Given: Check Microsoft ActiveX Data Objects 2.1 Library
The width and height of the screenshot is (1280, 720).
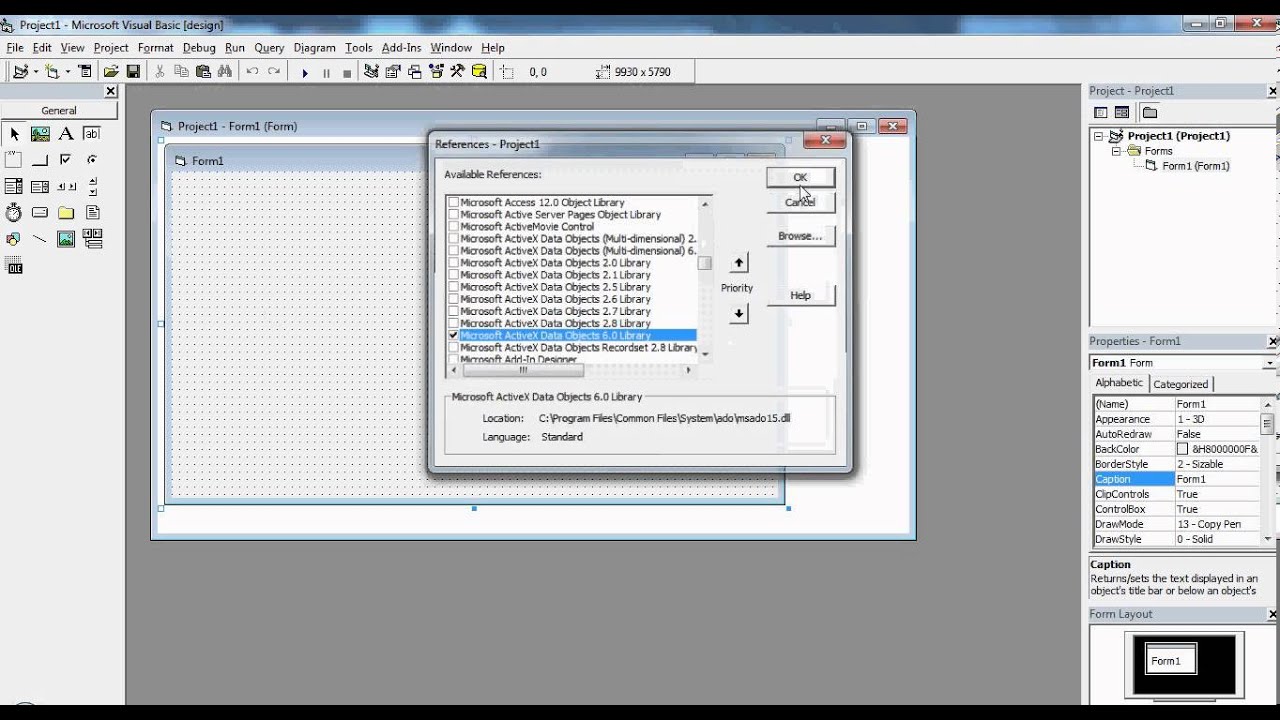Looking at the screenshot, I should point(454,275).
